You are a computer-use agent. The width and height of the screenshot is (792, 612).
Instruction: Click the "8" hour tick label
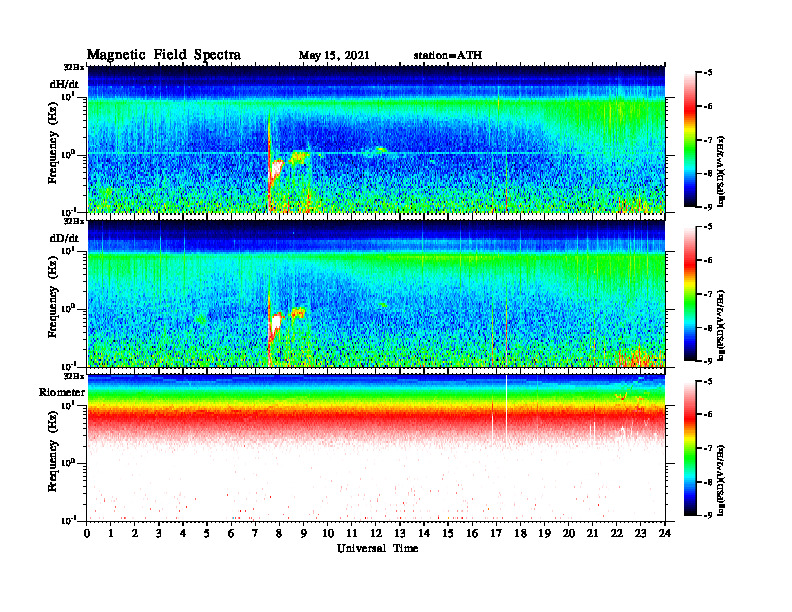[x=279, y=533]
